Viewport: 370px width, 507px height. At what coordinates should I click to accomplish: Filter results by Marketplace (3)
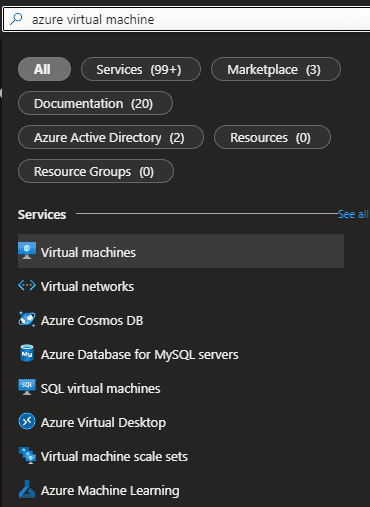click(276, 69)
